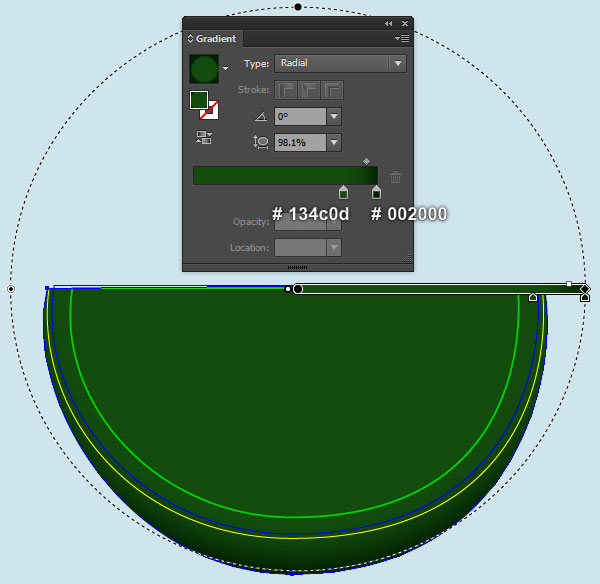The image size is (600, 584).
Task: Click the left handle of dashed circle
Action: point(11,289)
